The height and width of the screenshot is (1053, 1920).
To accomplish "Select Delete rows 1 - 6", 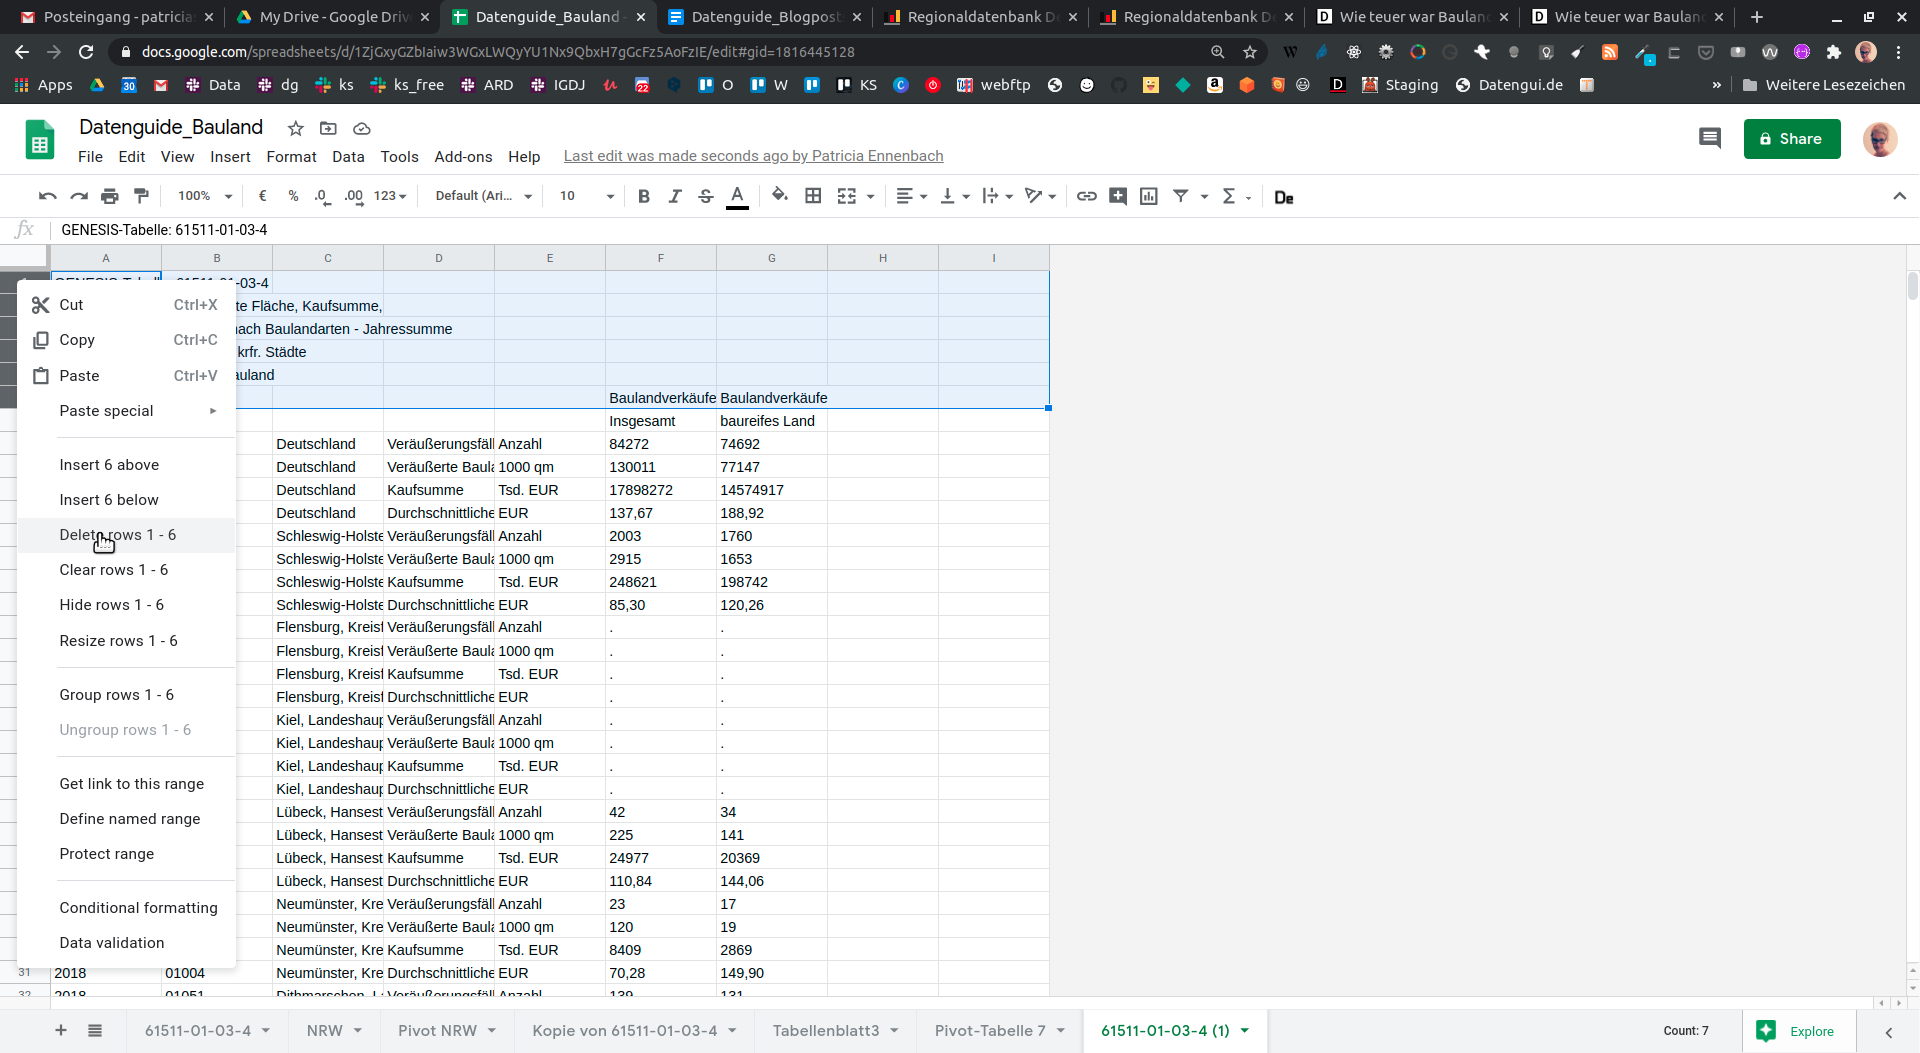I will point(118,535).
